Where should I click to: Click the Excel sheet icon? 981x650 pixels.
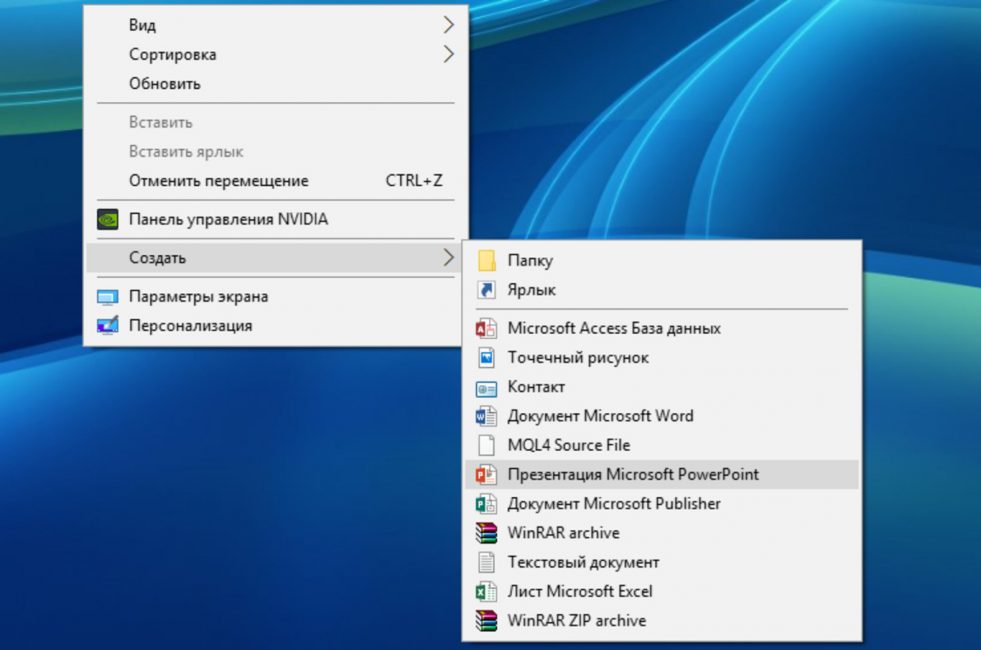coord(487,592)
